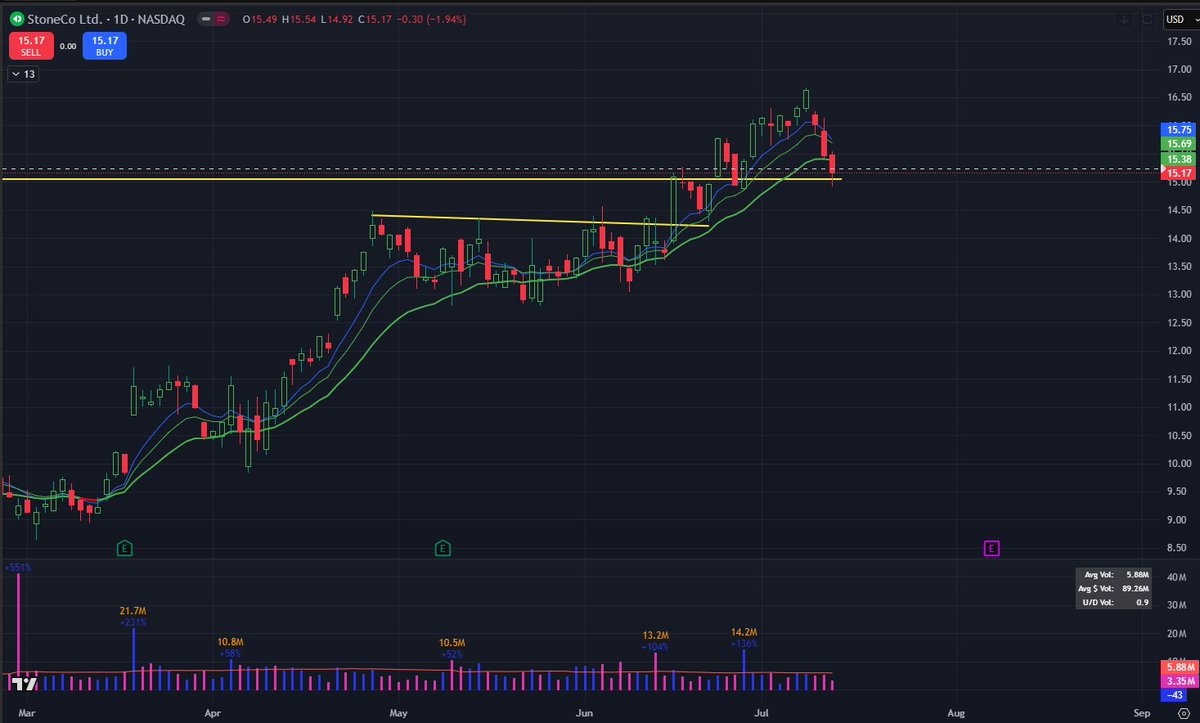Click the StoneCo Ltd. symbol title

(67, 18)
